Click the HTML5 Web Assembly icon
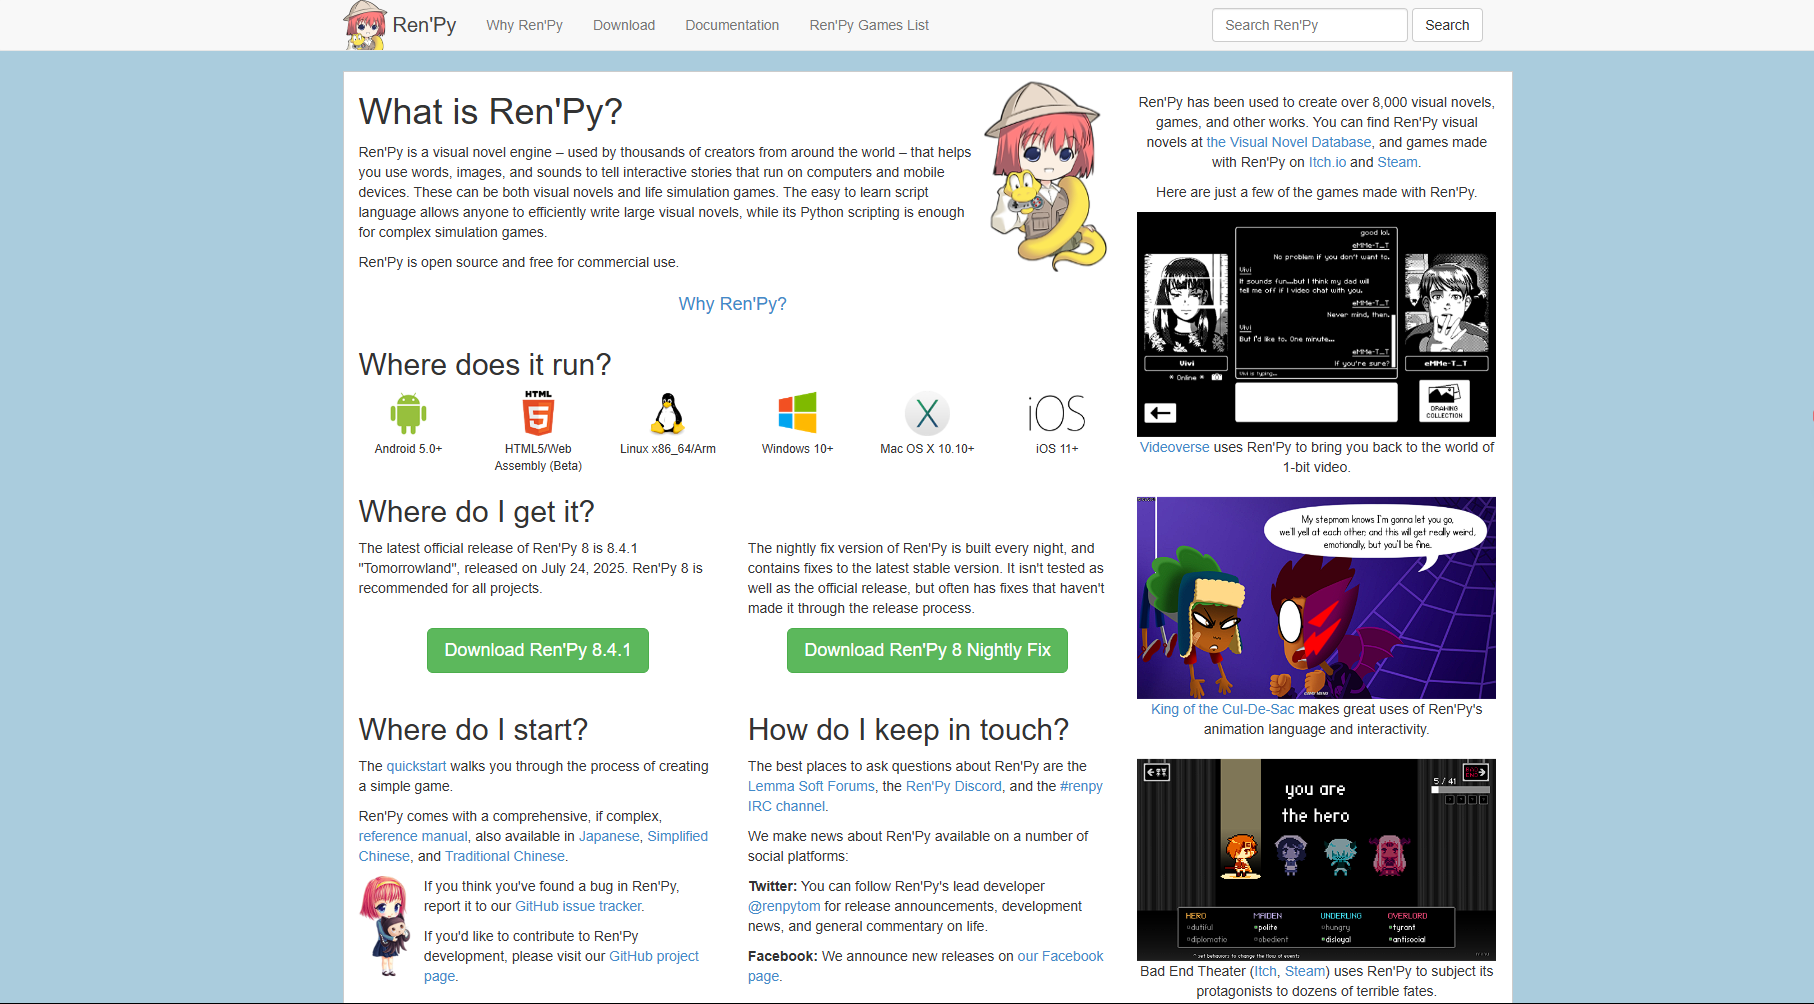This screenshot has width=1814, height=1004. click(x=538, y=413)
